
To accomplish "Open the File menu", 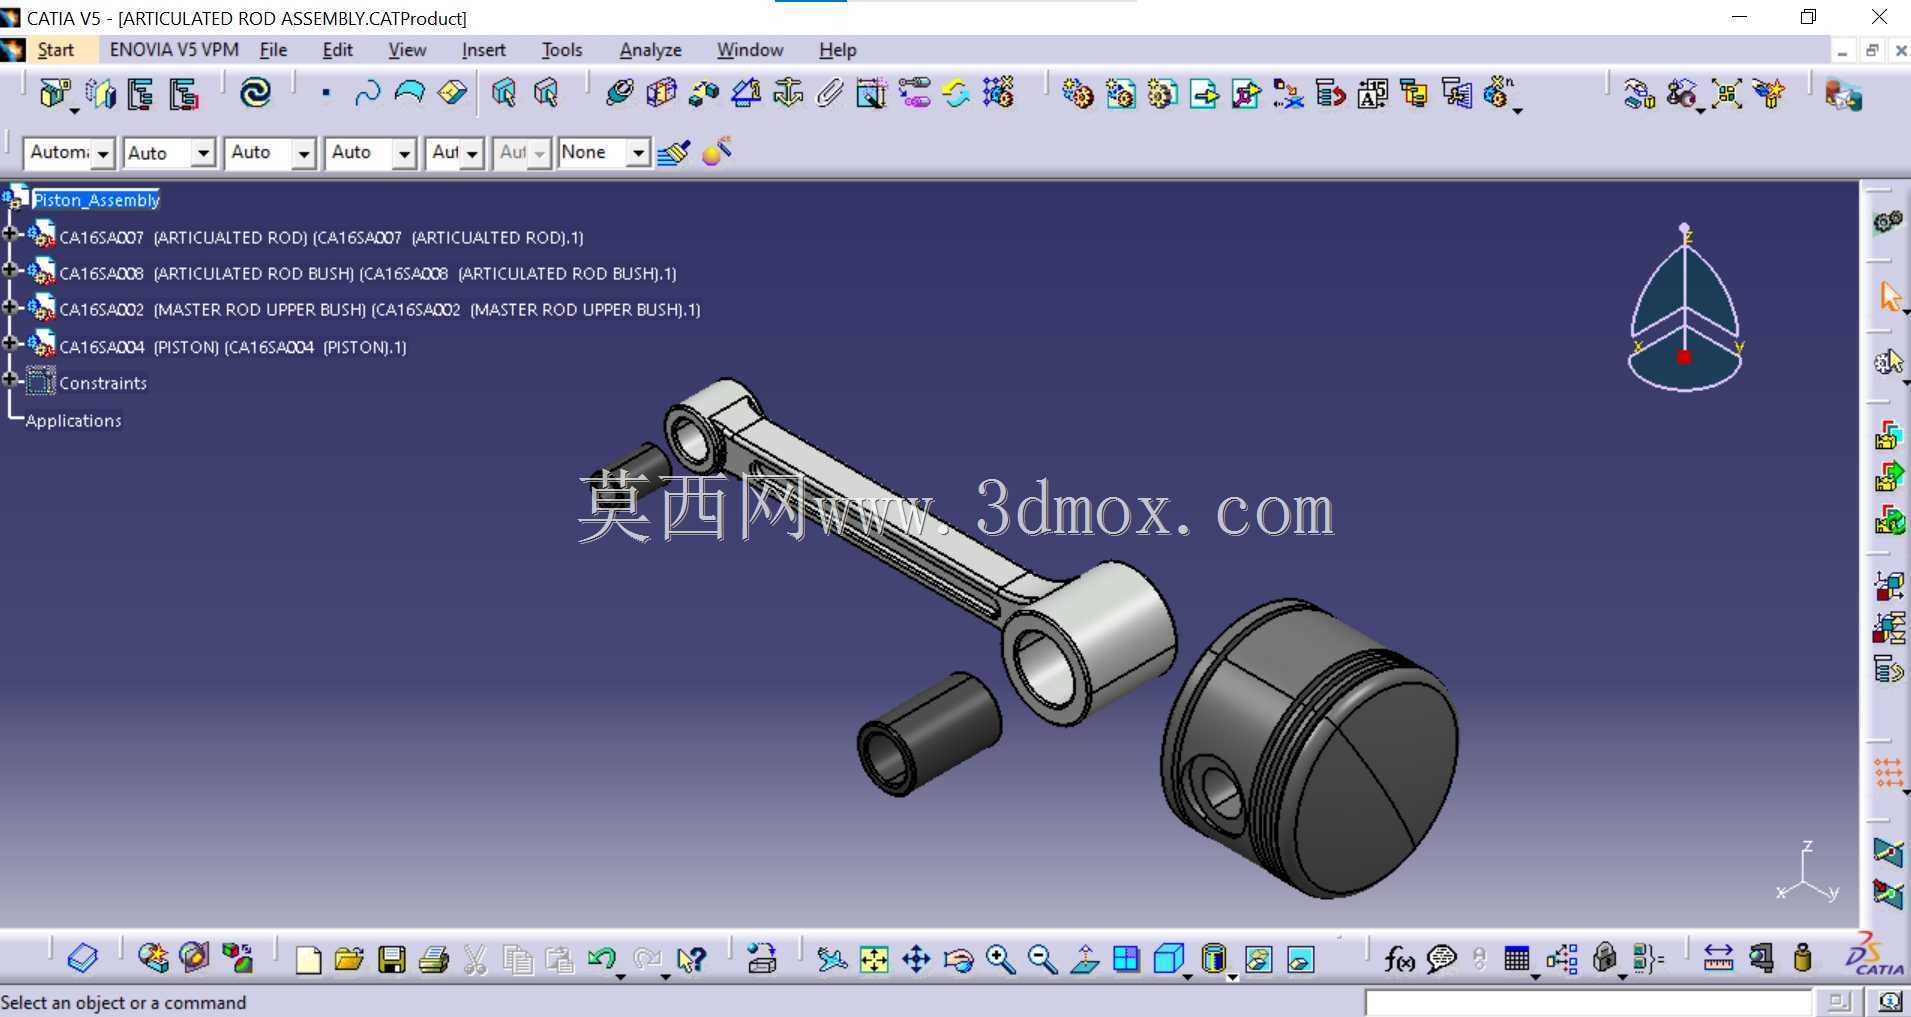I will 273,50.
